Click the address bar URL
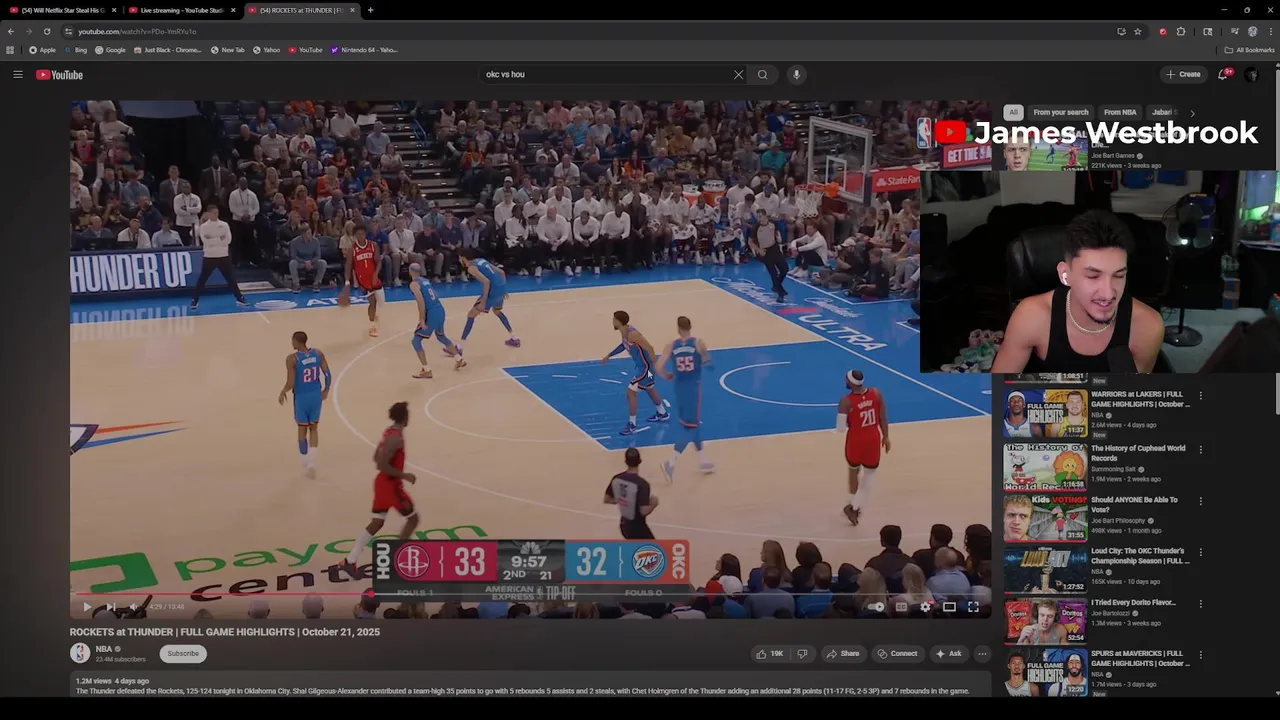This screenshot has height=720, width=1280. tap(137, 31)
